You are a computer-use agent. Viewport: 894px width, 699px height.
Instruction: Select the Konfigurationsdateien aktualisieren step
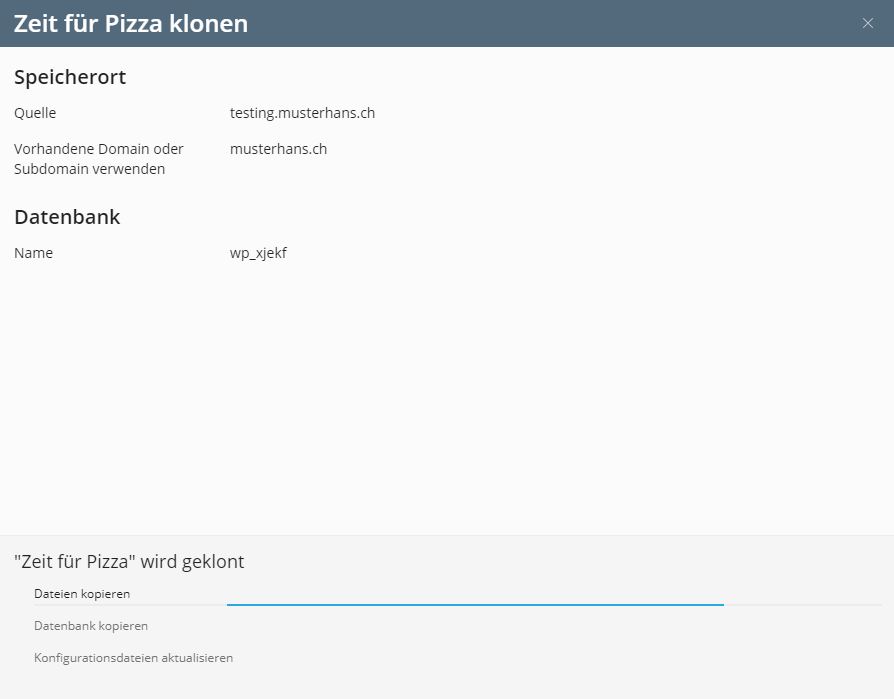click(x=133, y=658)
